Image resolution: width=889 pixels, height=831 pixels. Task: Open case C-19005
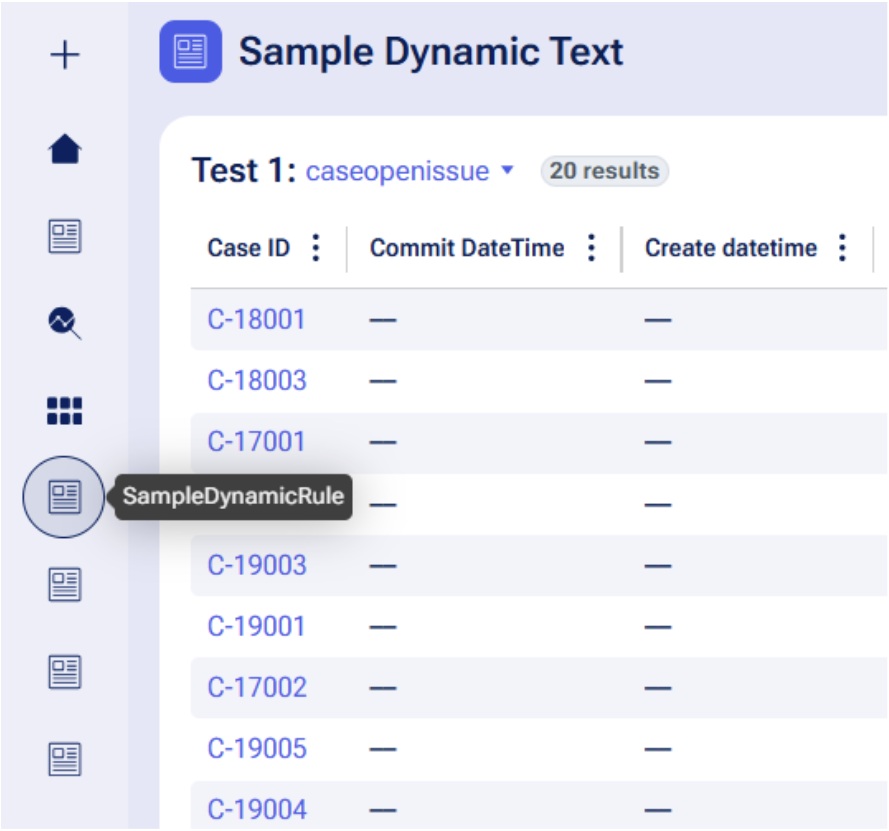pyautogui.click(x=257, y=749)
